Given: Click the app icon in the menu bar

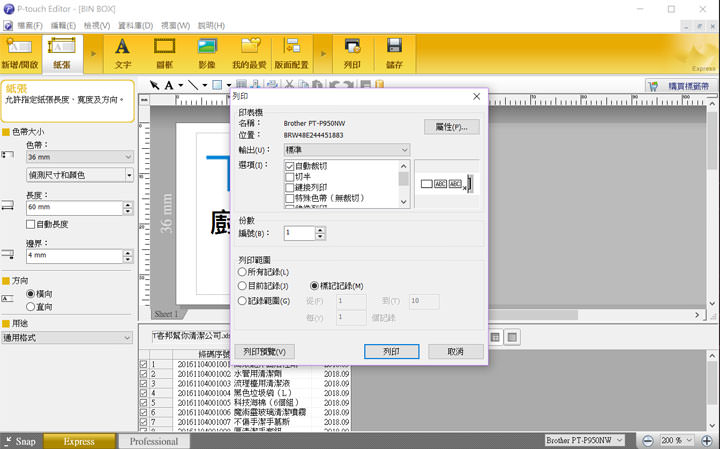Looking at the screenshot, I should 8,26.
